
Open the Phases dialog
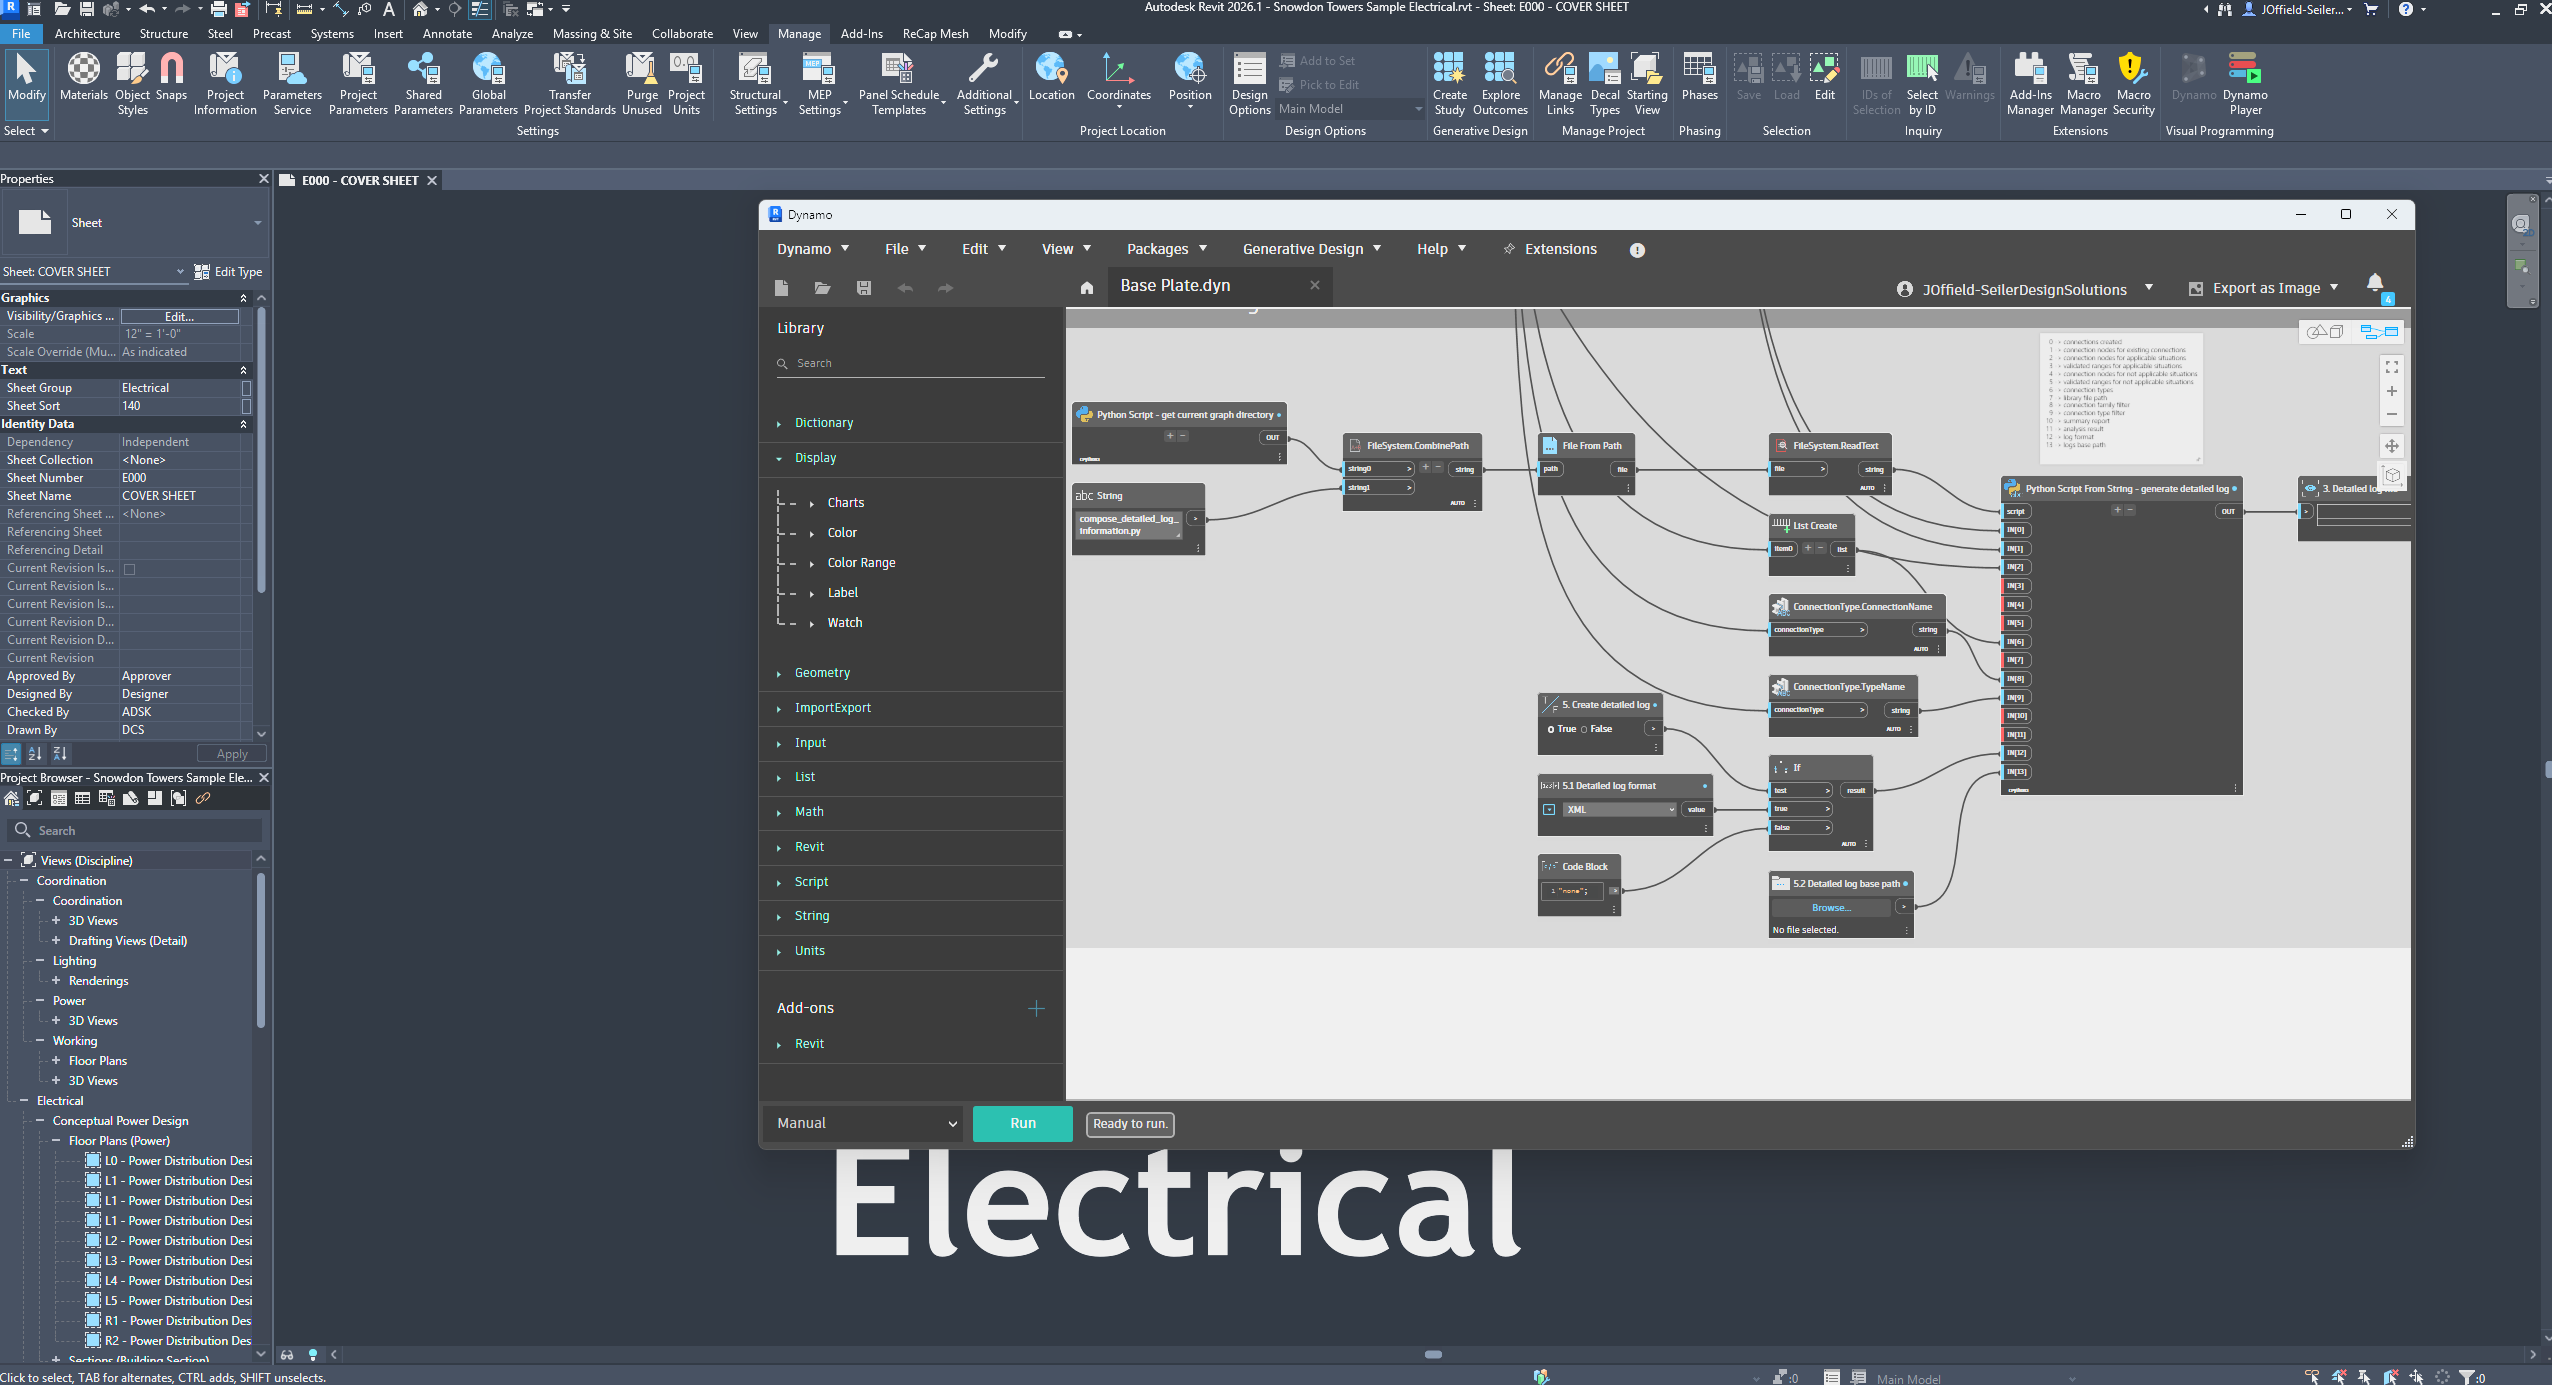pos(1699,78)
